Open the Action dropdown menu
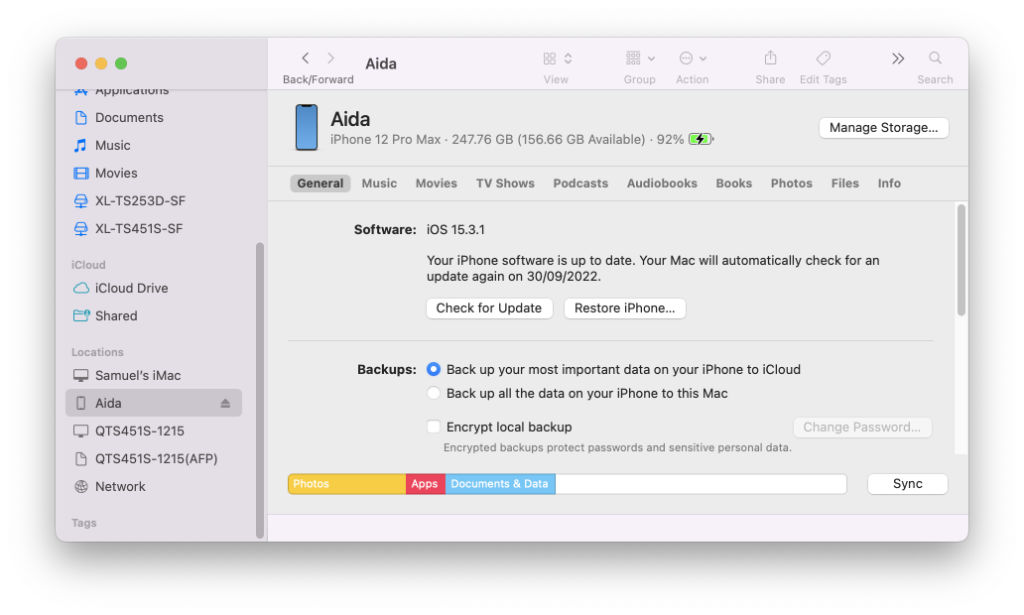The image size is (1024, 615). pos(692,58)
